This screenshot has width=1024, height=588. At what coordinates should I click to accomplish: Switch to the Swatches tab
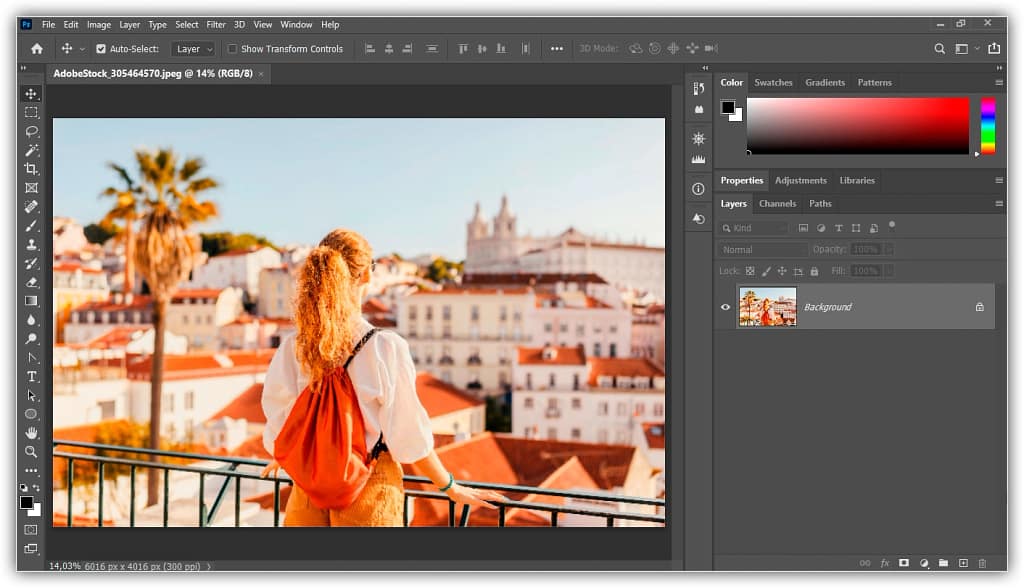coord(773,82)
